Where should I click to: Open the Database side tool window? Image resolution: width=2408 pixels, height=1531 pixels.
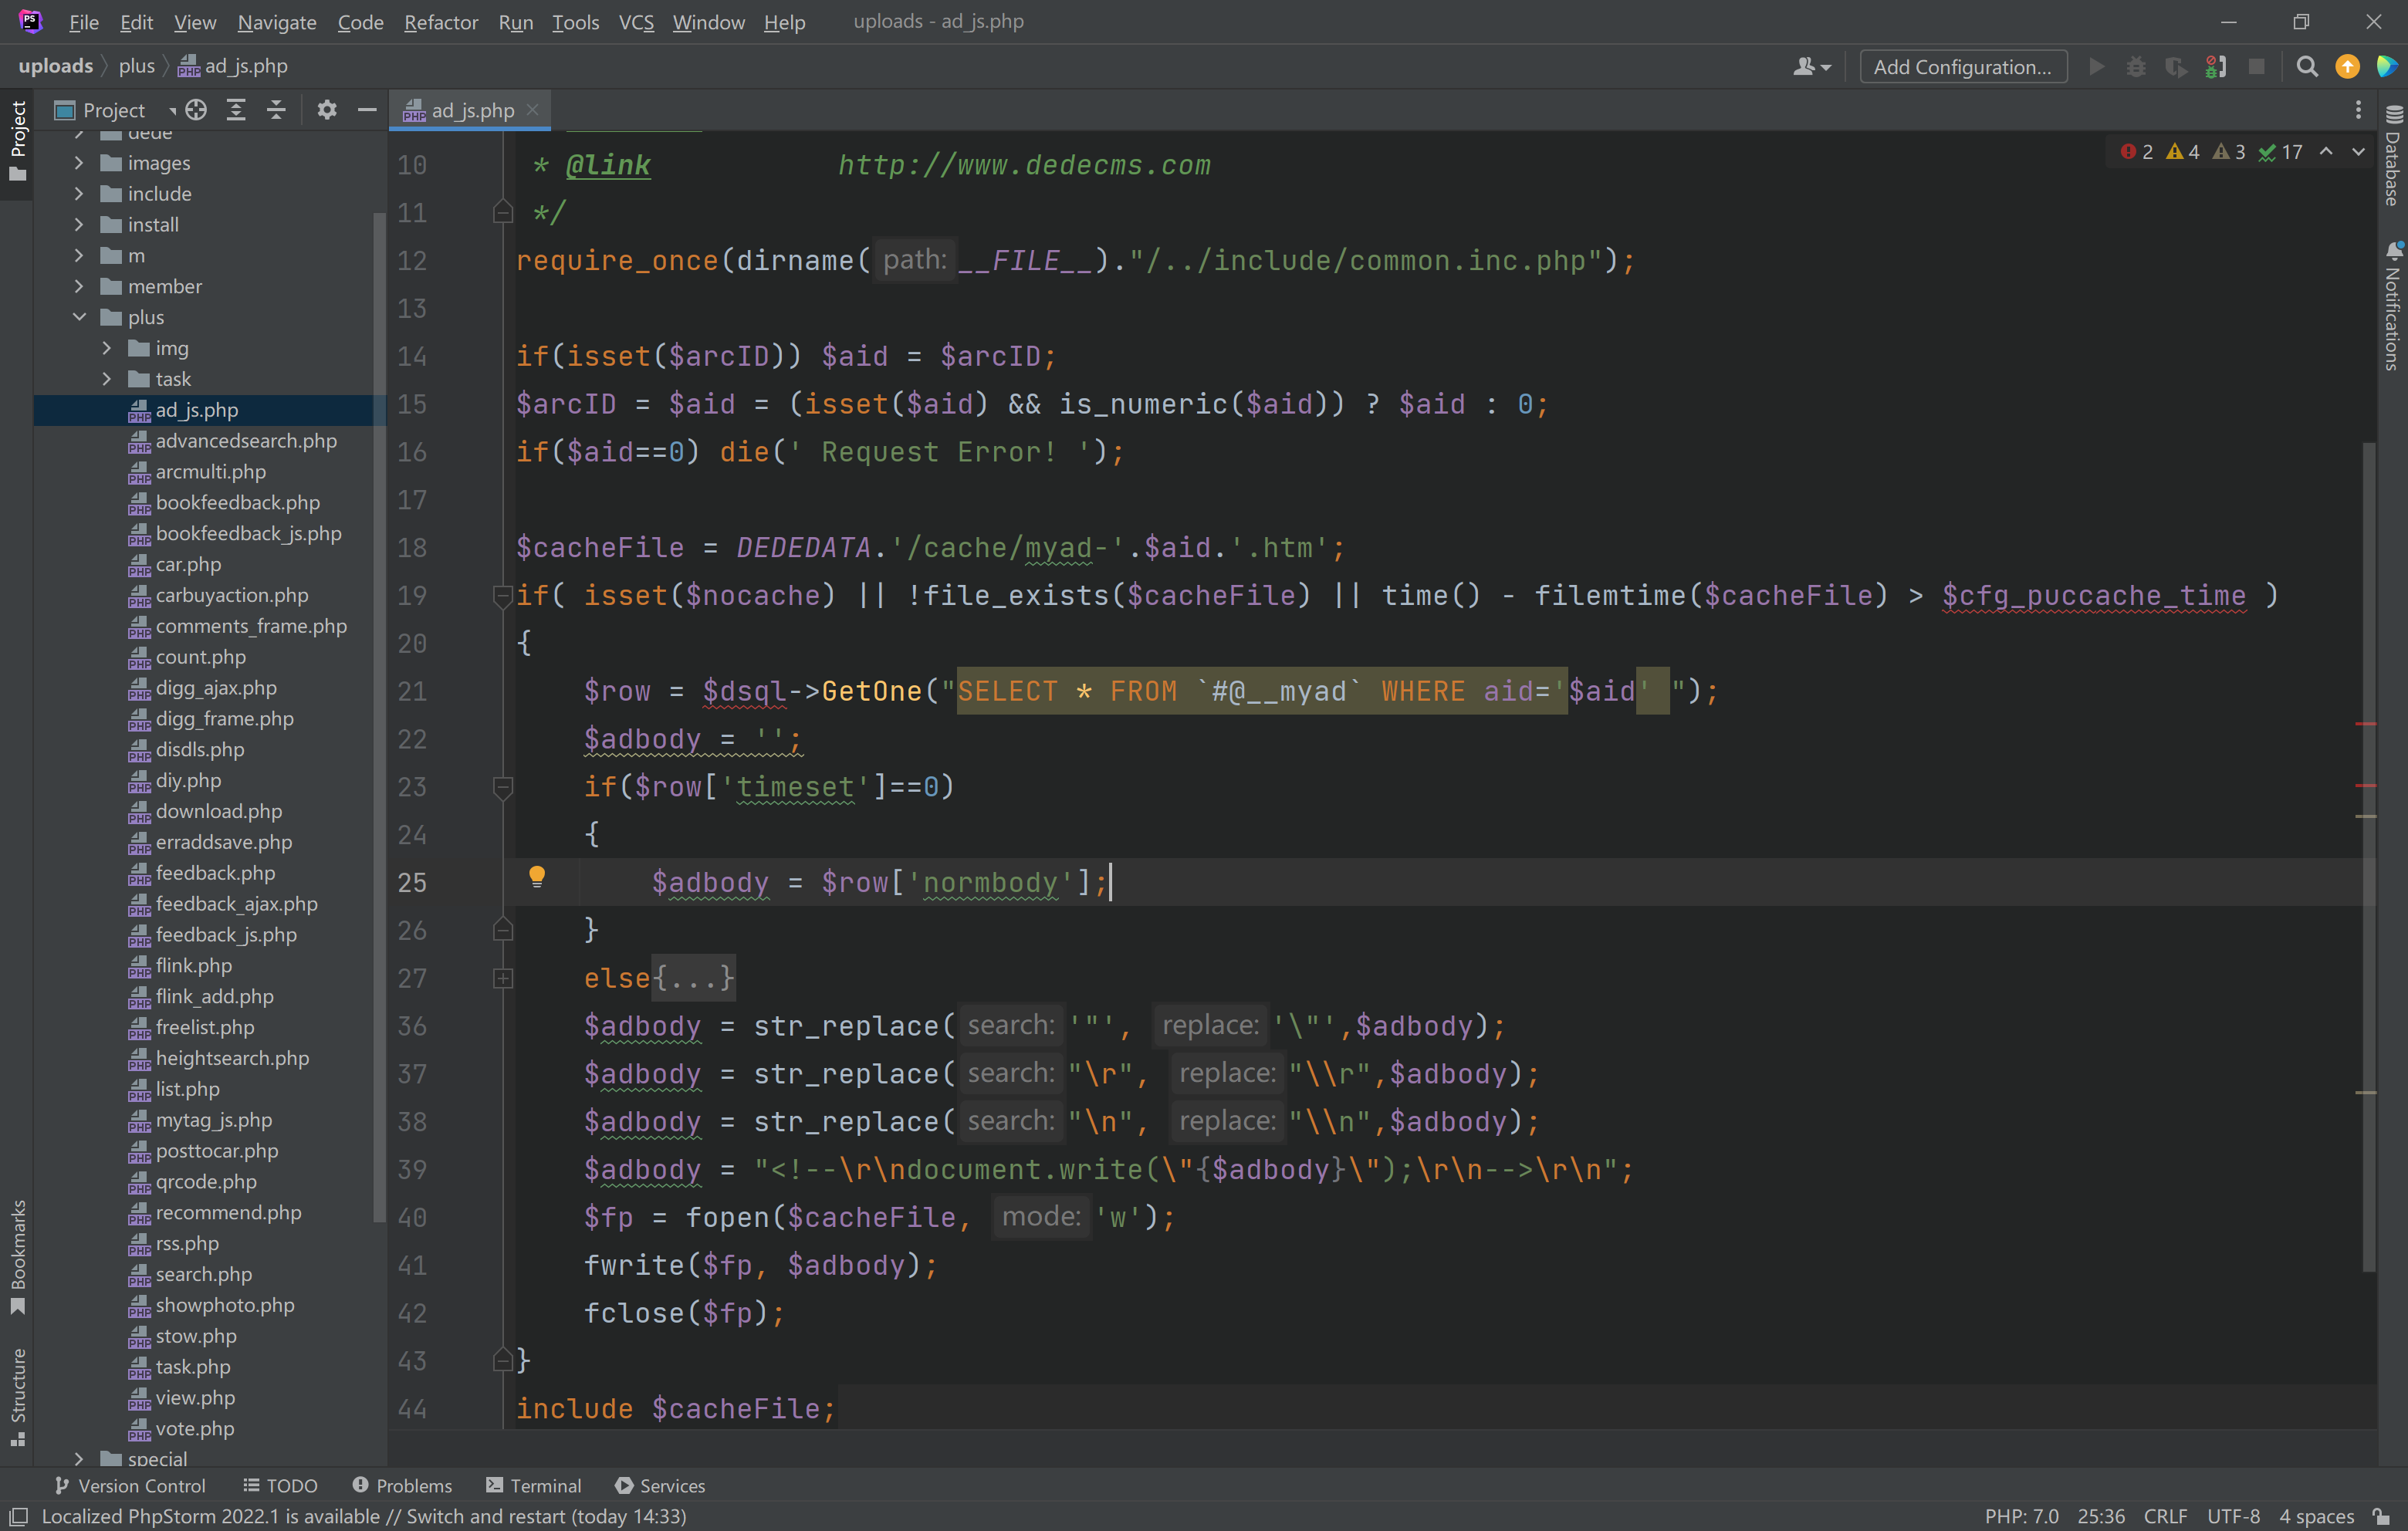2393,160
